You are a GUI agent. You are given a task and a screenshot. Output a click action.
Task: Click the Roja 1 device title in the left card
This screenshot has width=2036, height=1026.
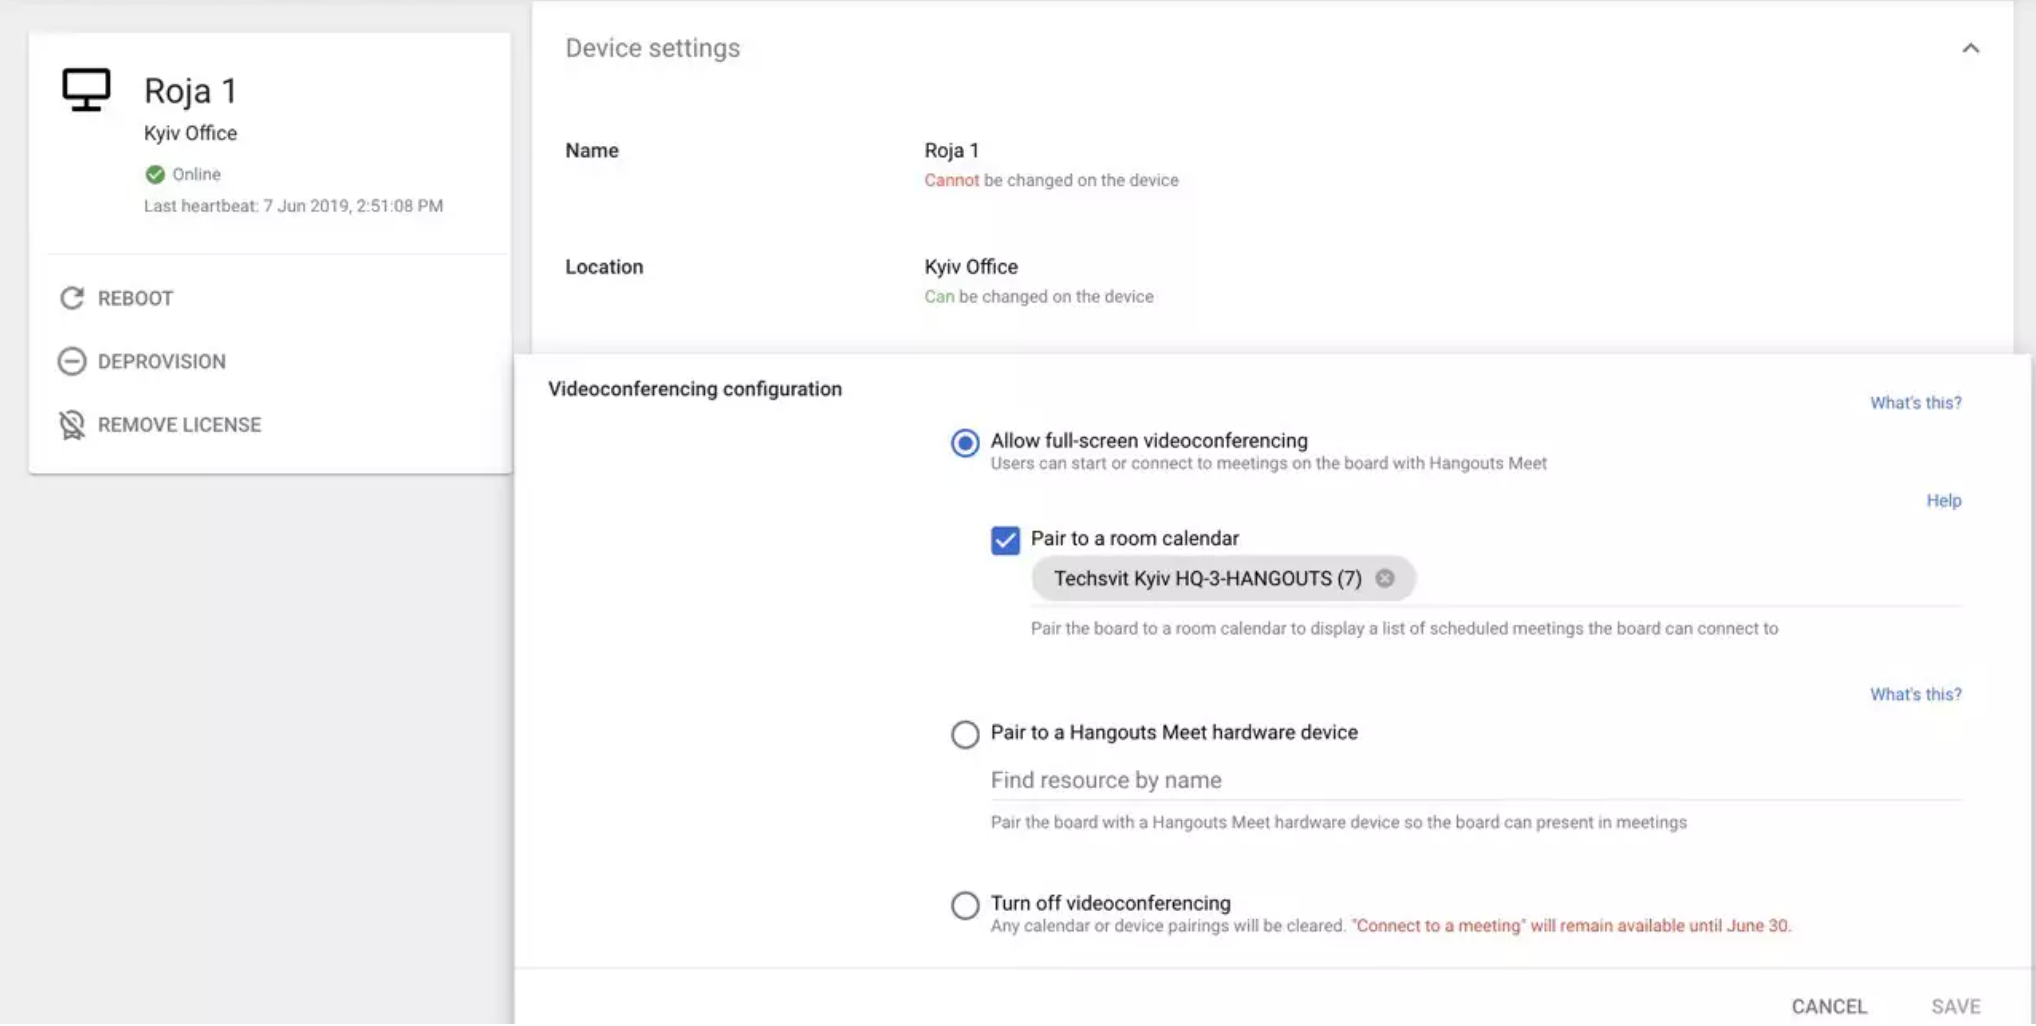click(x=190, y=91)
